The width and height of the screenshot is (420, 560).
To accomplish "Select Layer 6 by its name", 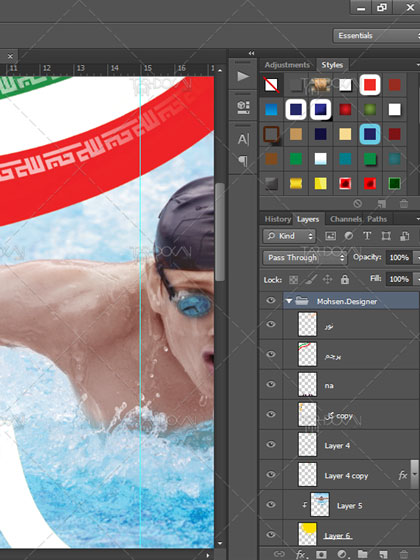I will pyautogui.click(x=338, y=536).
